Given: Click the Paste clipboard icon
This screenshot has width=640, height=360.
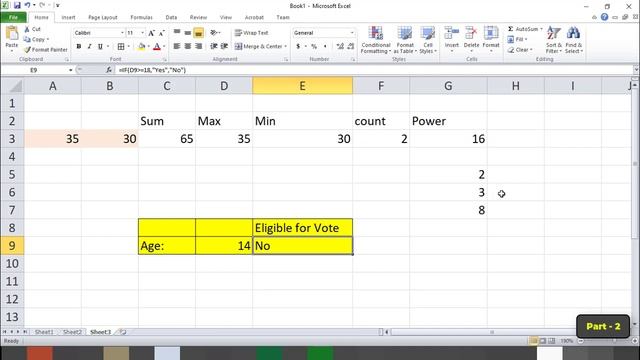Looking at the screenshot, I should (12, 33).
